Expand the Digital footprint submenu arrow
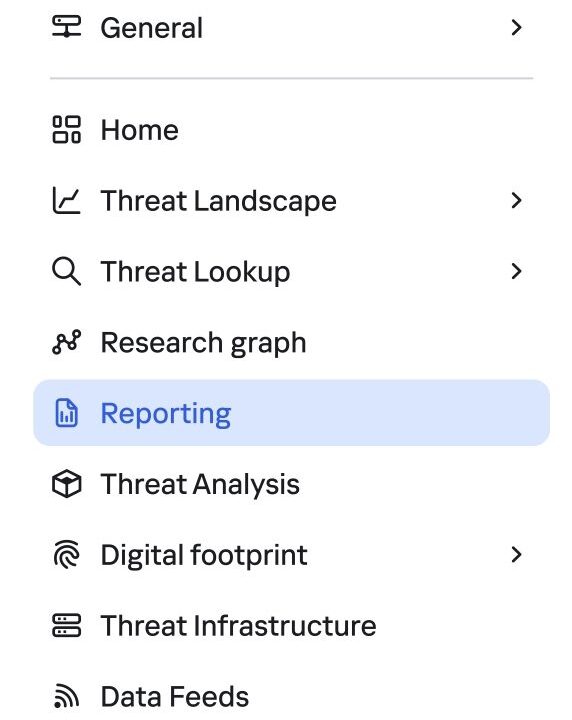Screen dimensions: 572x720 516,555
